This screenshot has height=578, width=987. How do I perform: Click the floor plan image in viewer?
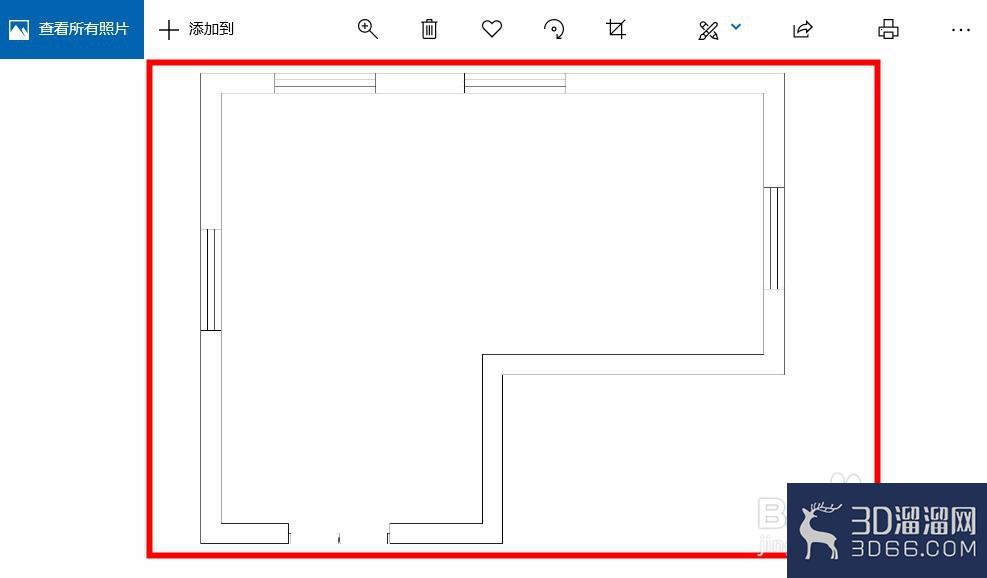click(x=513, y=309)
